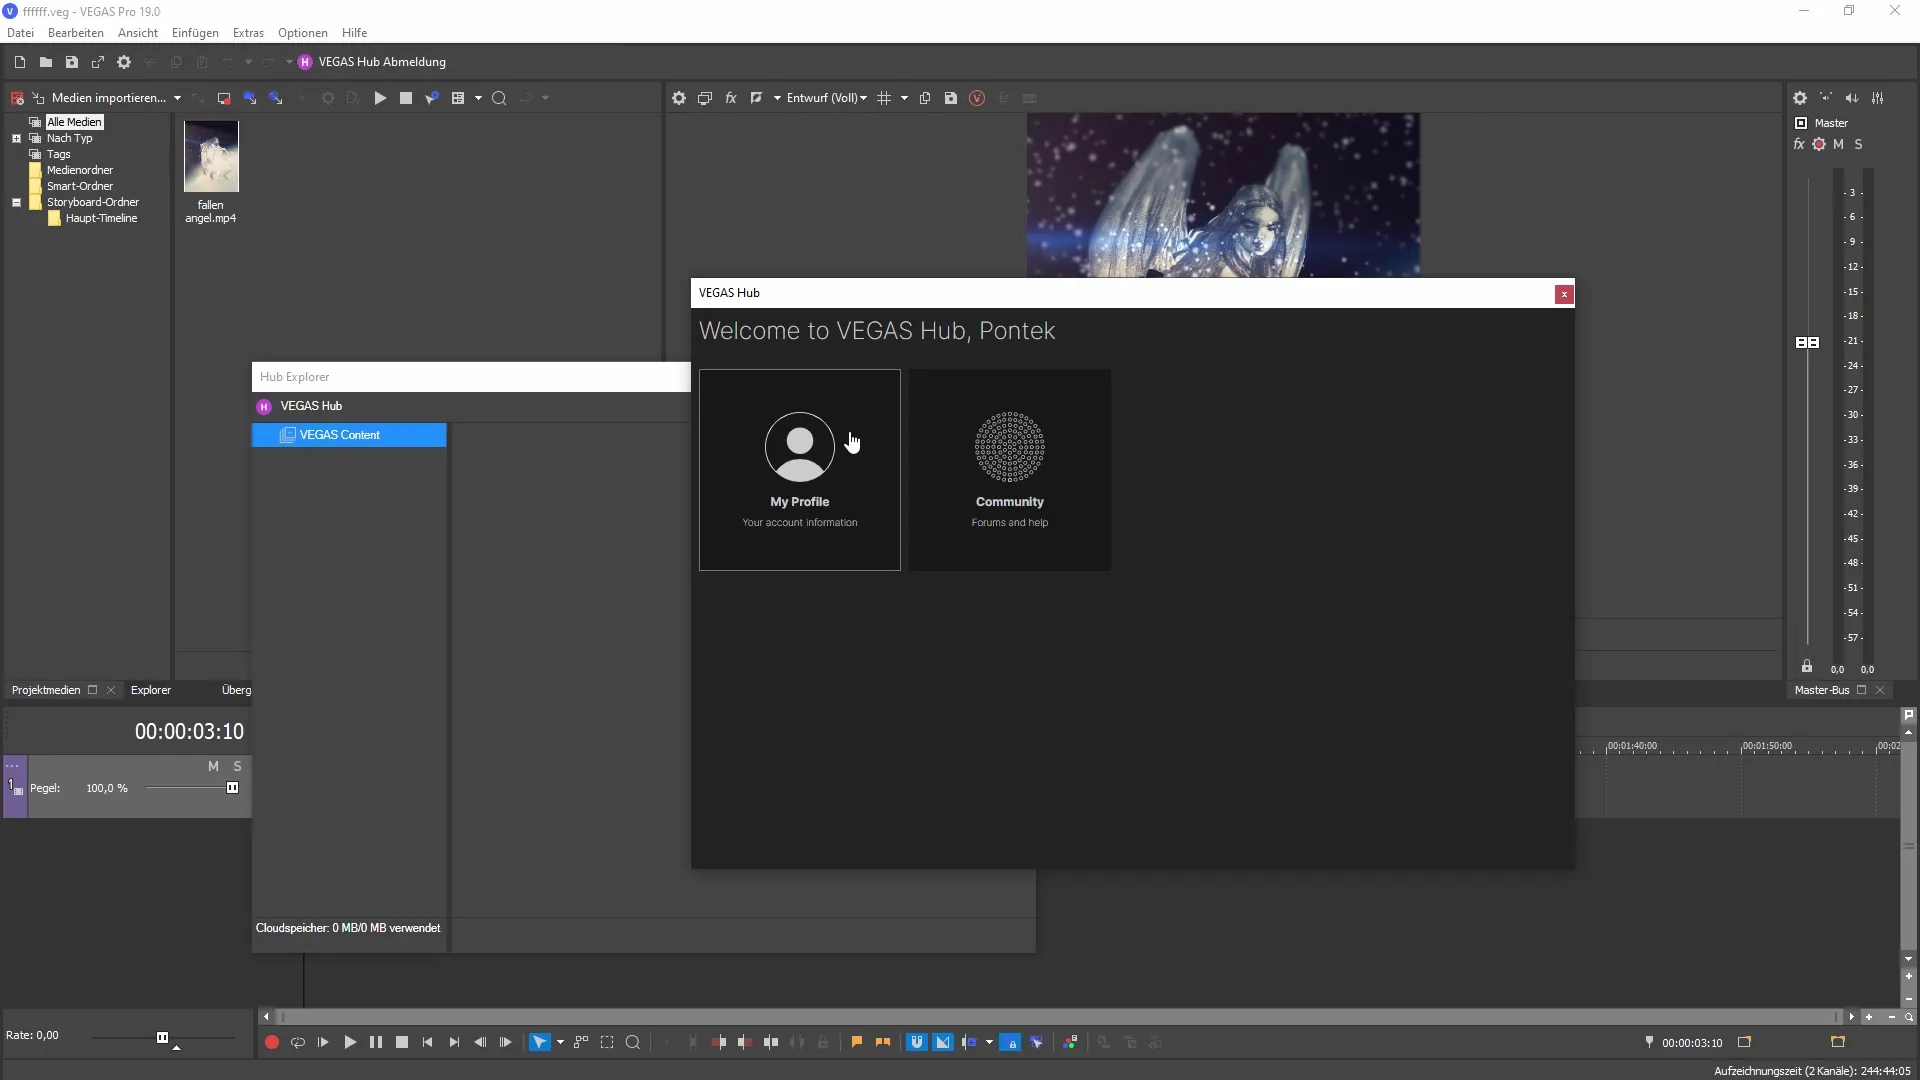This screenshot has width=1920, height=1080.
Task: Click the Add Media import icon
Action: pyautogui.click(x=109, y=98)
